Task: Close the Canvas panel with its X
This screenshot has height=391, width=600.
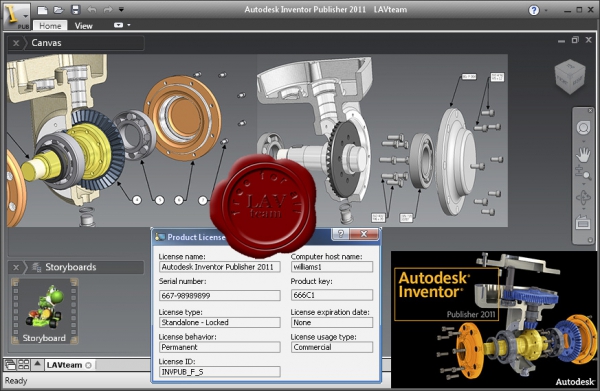Action: [x=16, y=43]
